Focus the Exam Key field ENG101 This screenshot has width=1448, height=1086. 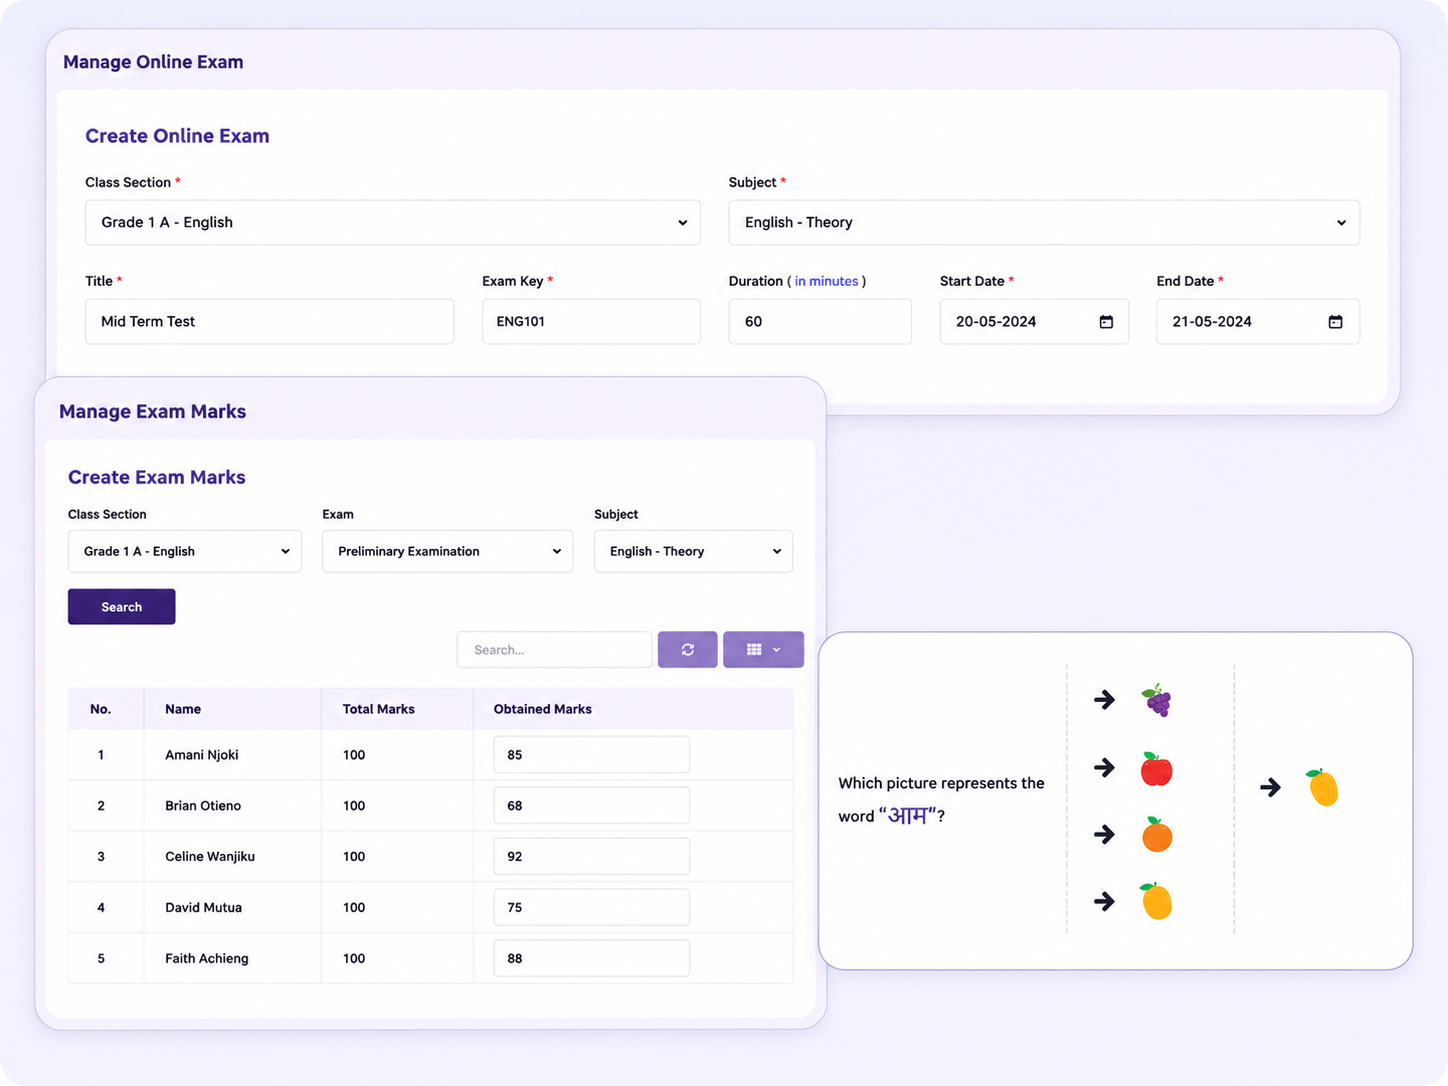[591, 322]
